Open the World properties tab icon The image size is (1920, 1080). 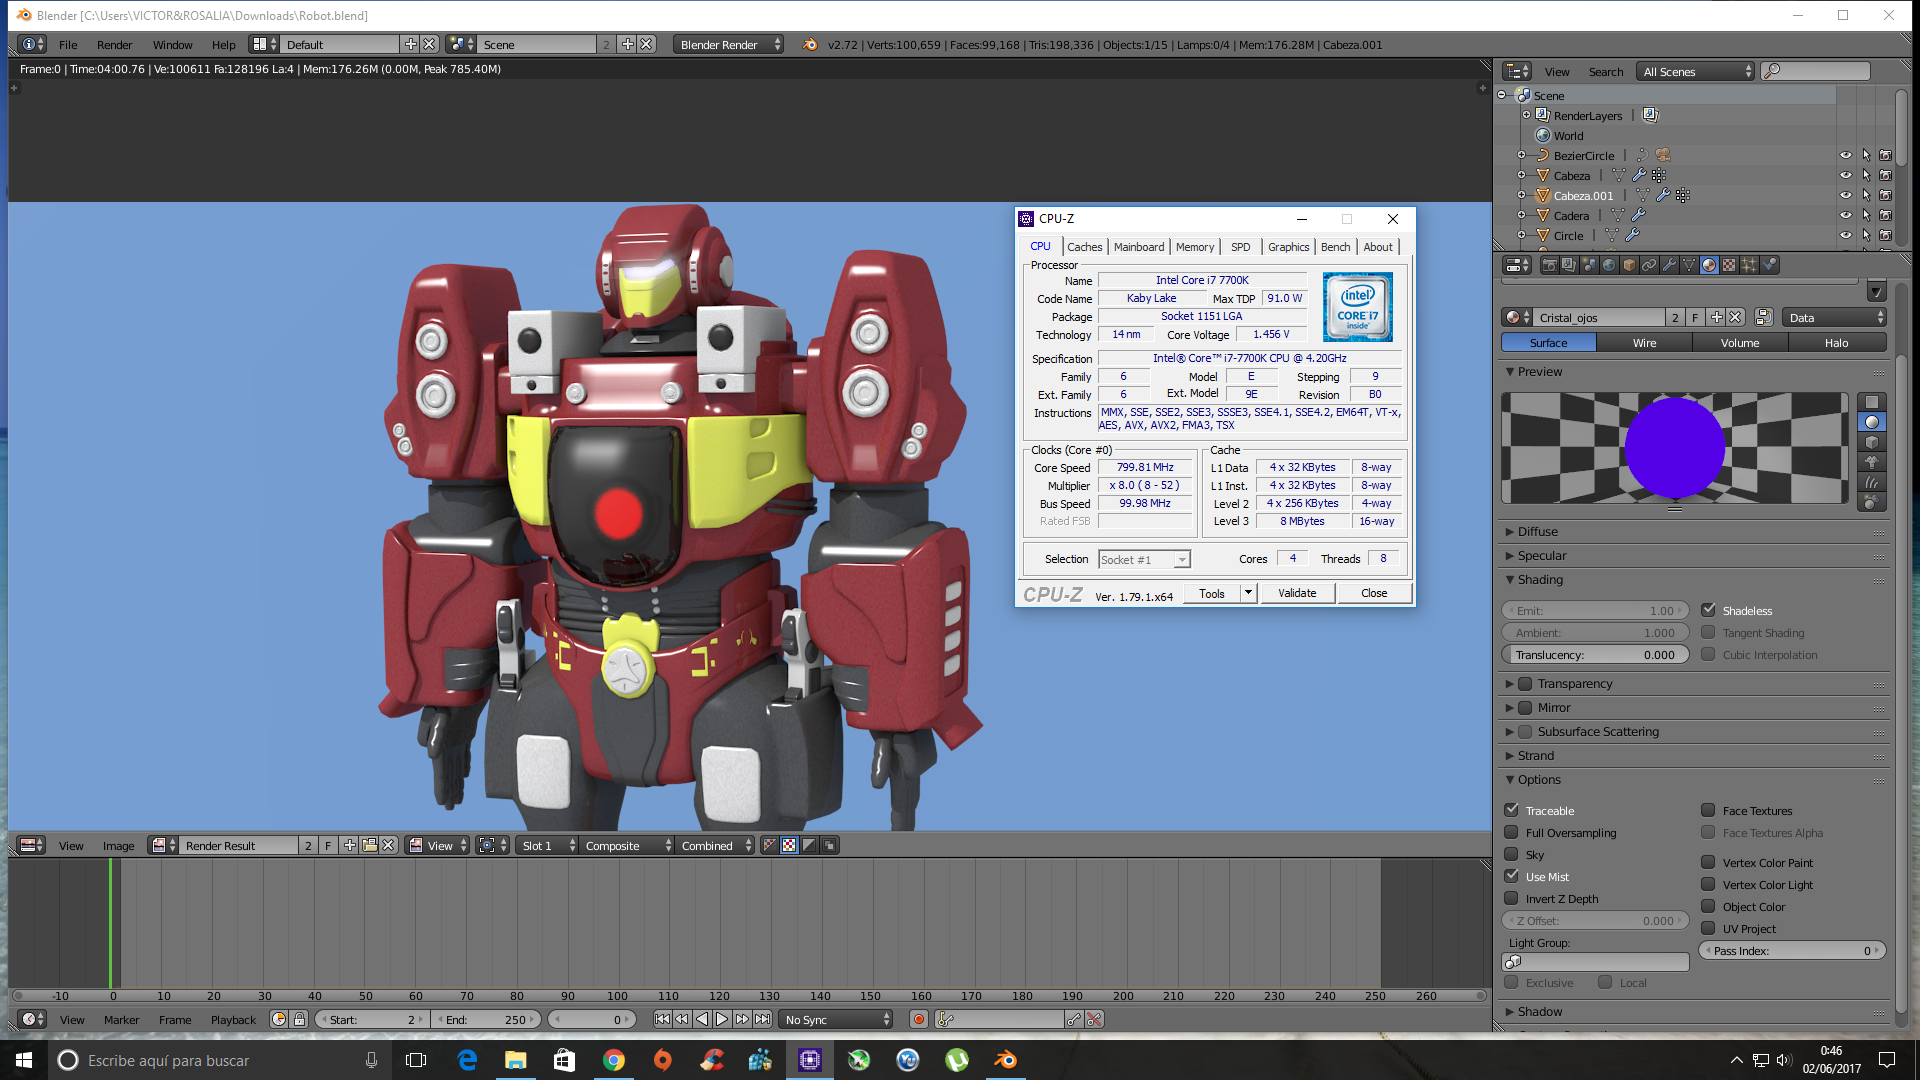click(x=1609, y=265)
